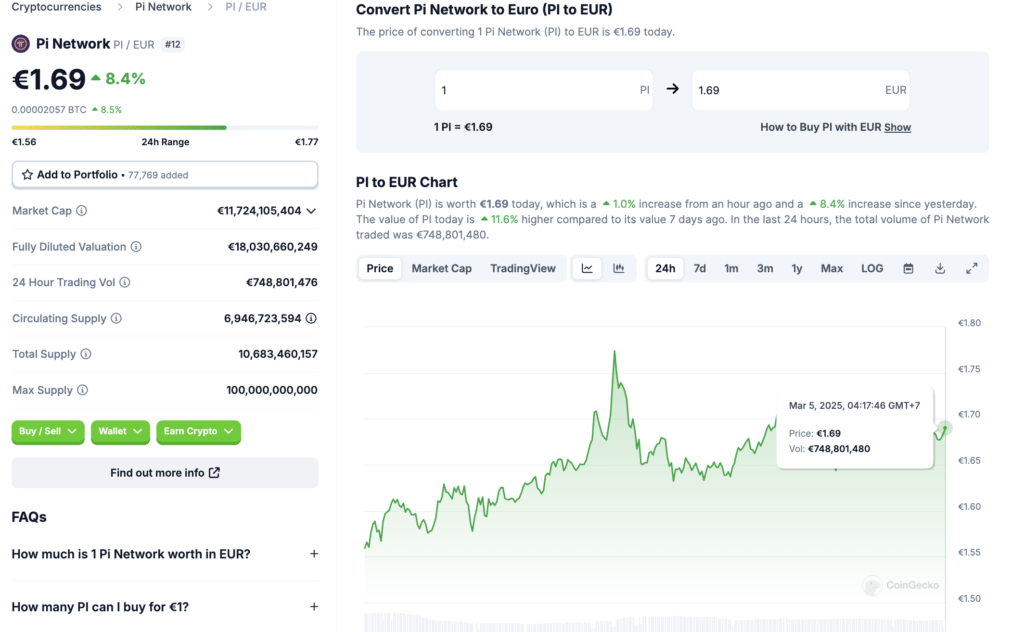Expand chart to fullscreen icon

972,268
